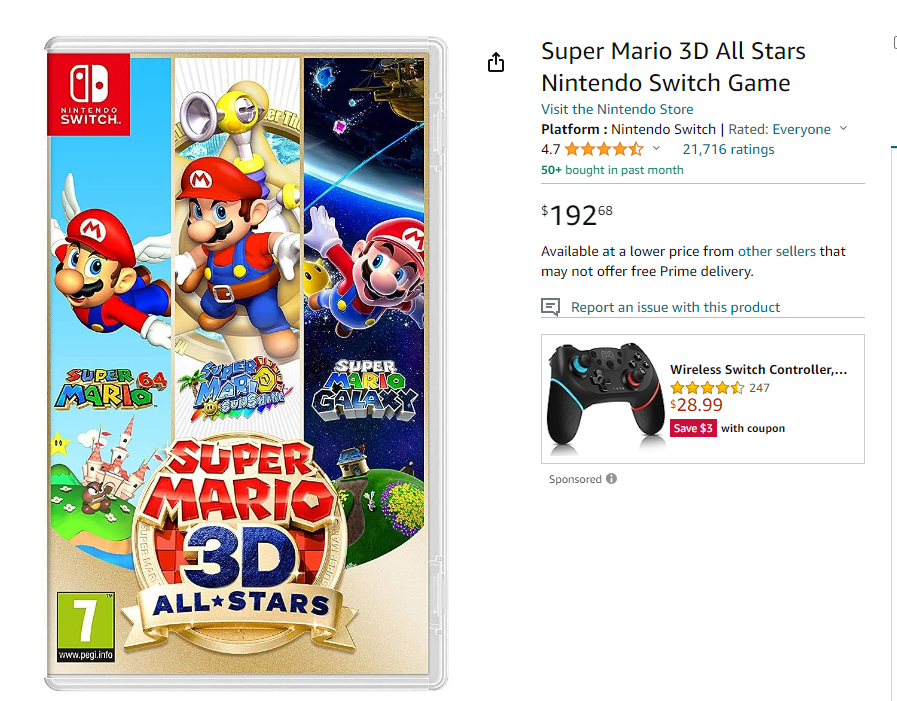The height and width of the screenshot is (701, 897).
Task: Open the 21,716 ratings link
Action: (728, 150)
